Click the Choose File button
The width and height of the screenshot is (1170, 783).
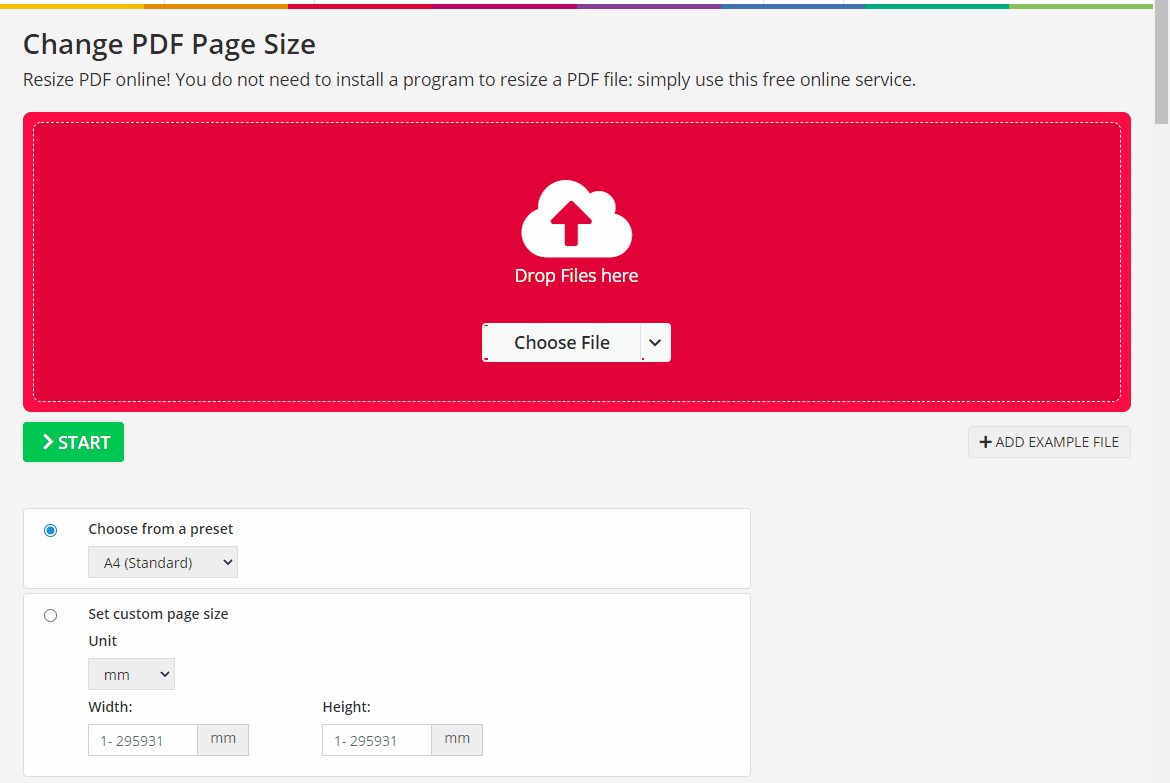(561, 343)
